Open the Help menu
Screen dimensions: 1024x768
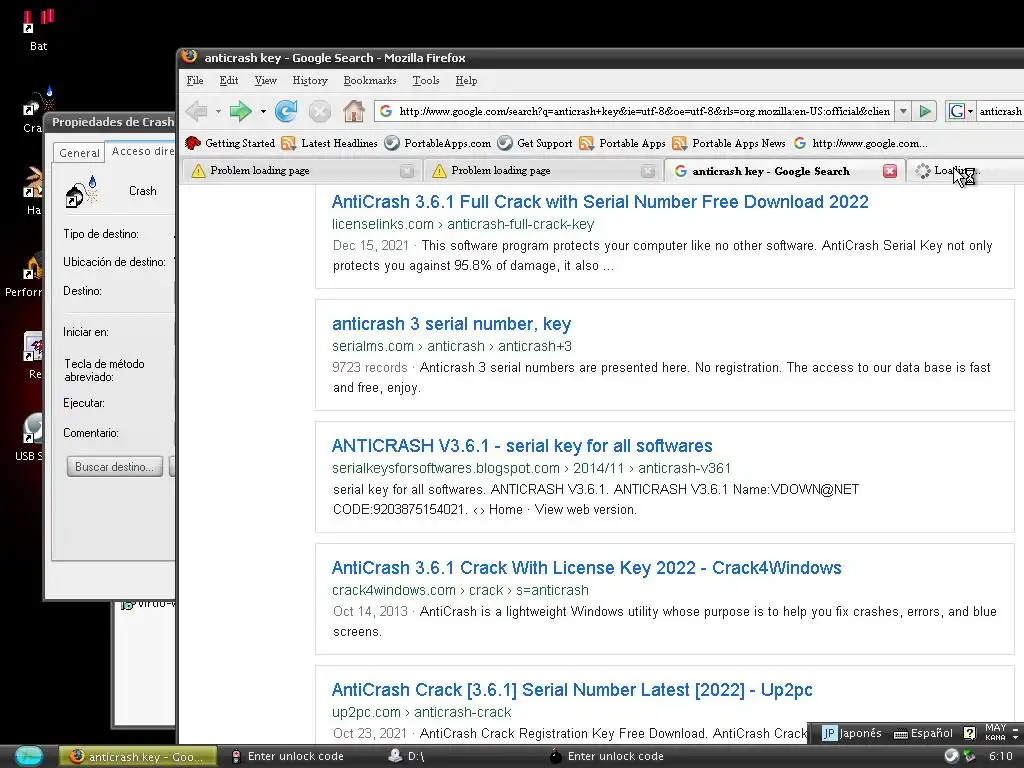point(466,80)
